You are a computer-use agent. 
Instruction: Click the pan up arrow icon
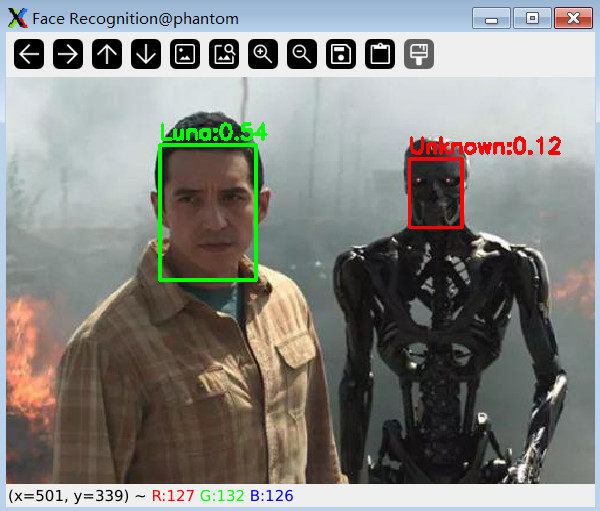tap(107, 54)
